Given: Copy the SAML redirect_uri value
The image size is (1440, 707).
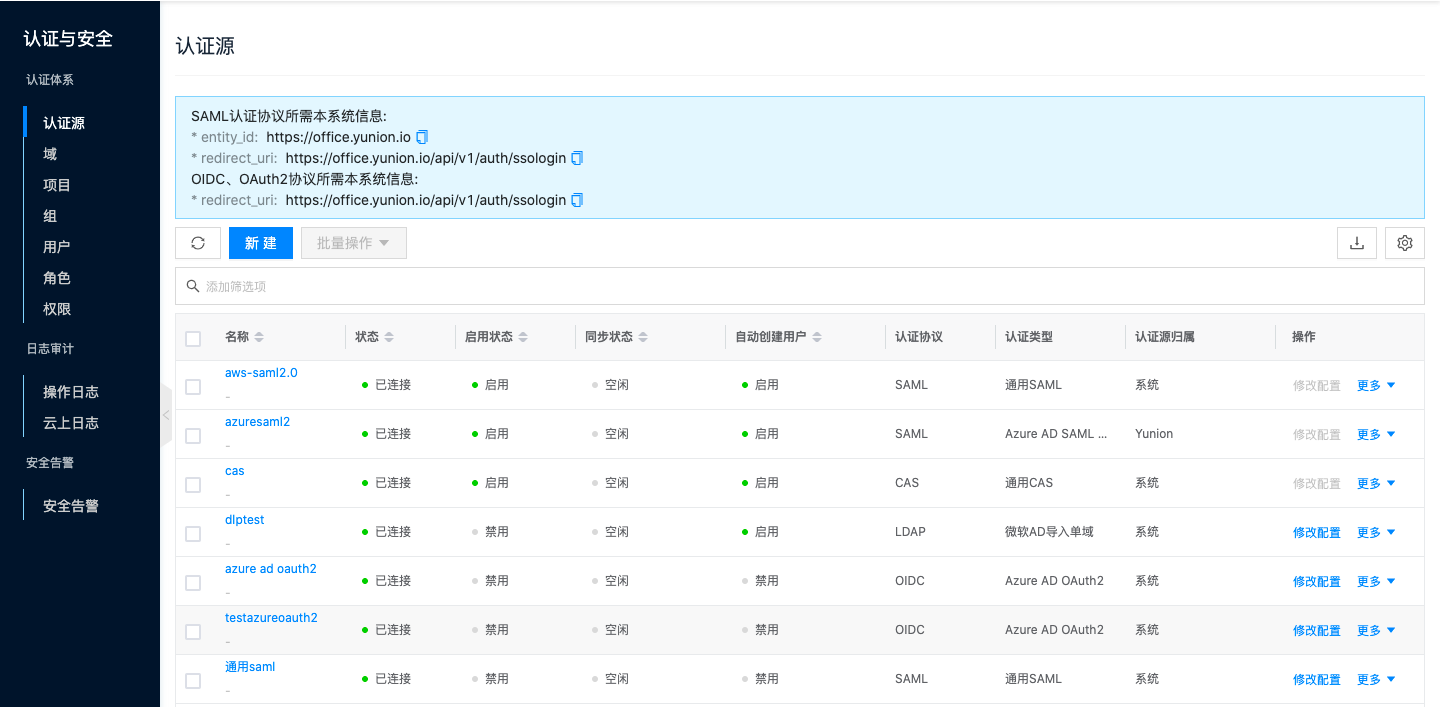Looking at the screenshot, I should tap(577, 158).
